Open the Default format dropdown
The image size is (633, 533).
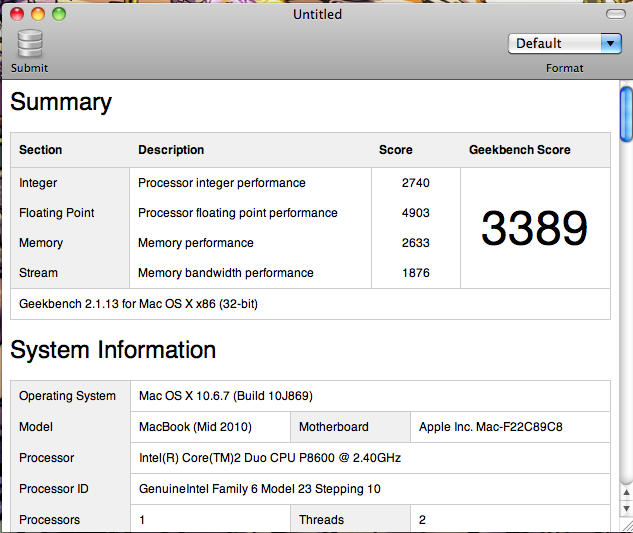tap(564, 43)
